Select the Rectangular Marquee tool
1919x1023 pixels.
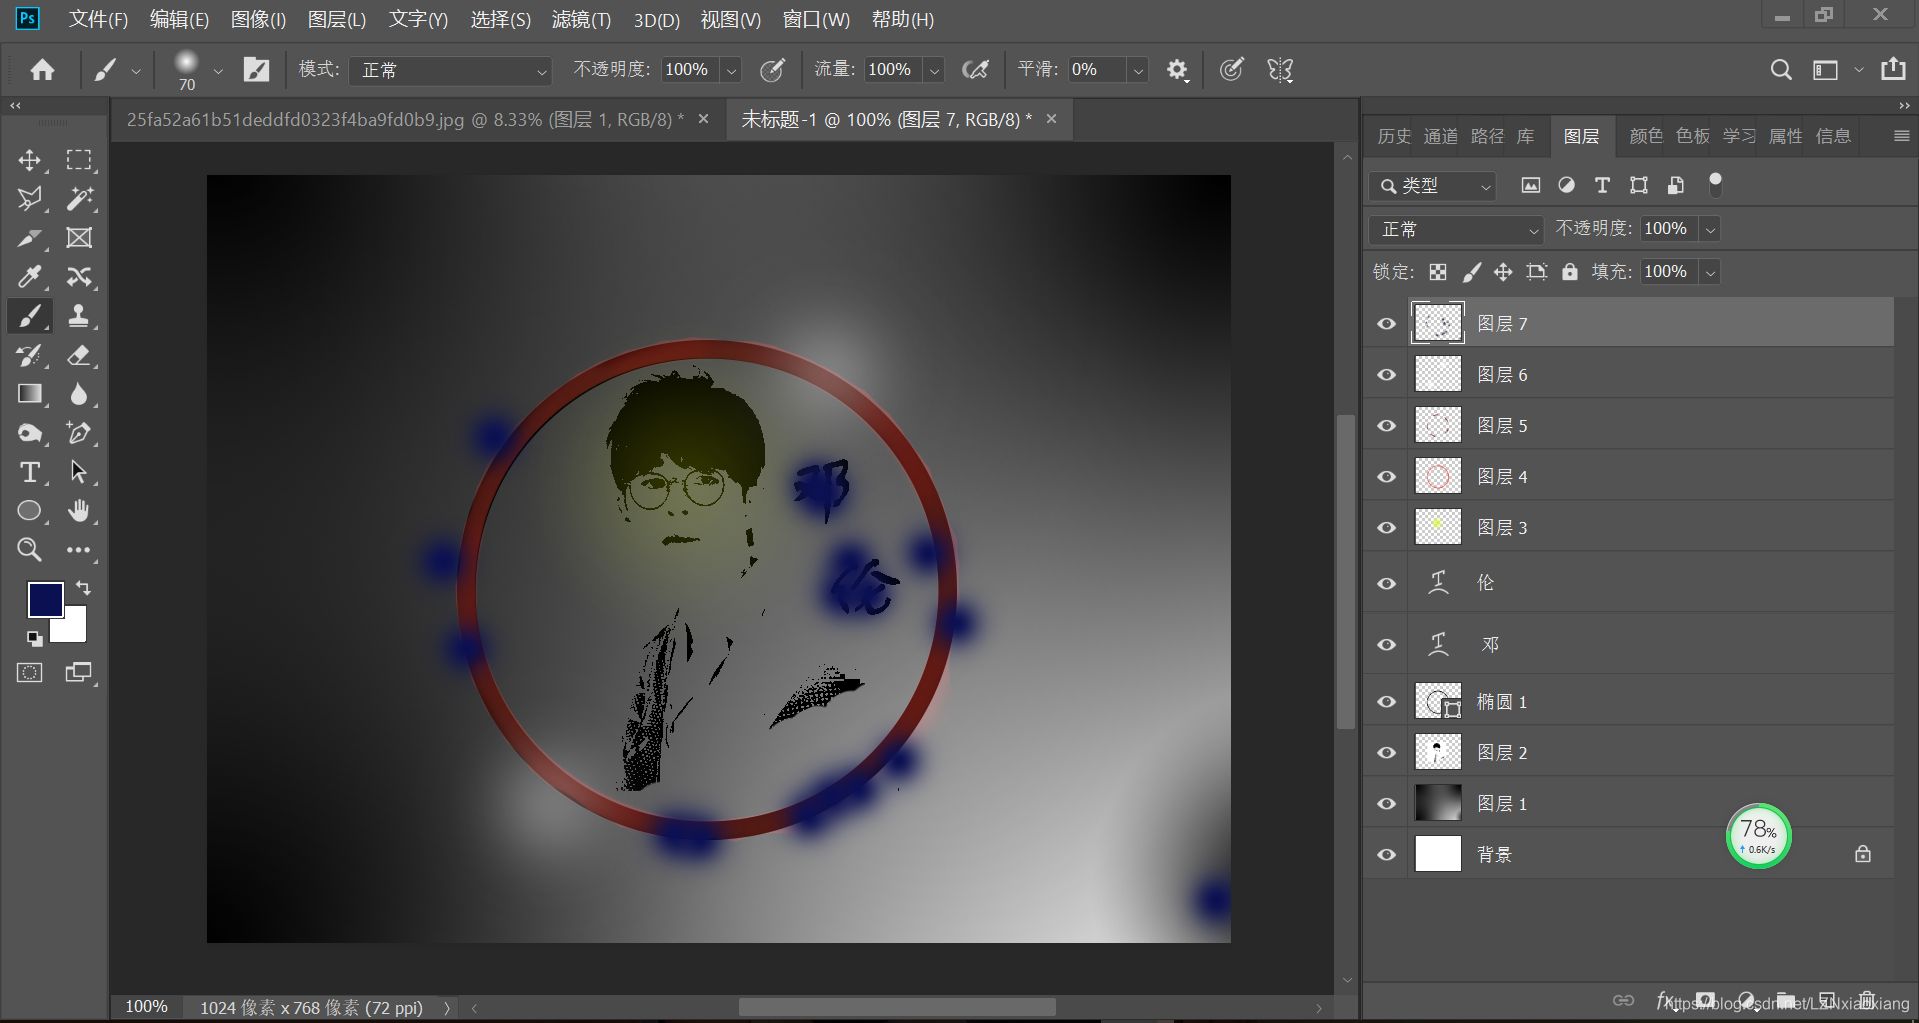pyautogui.click(x=79, y=160)
